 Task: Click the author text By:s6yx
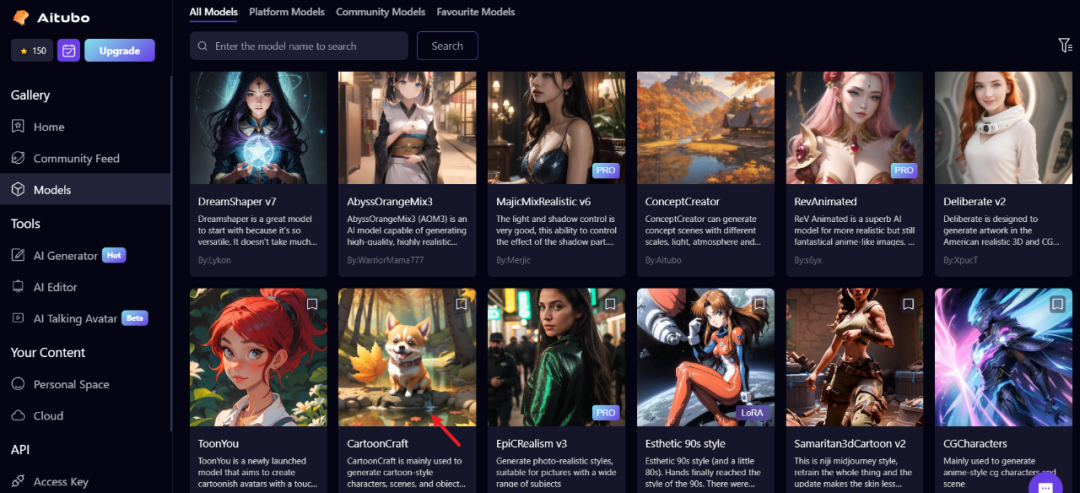(807, 261)
